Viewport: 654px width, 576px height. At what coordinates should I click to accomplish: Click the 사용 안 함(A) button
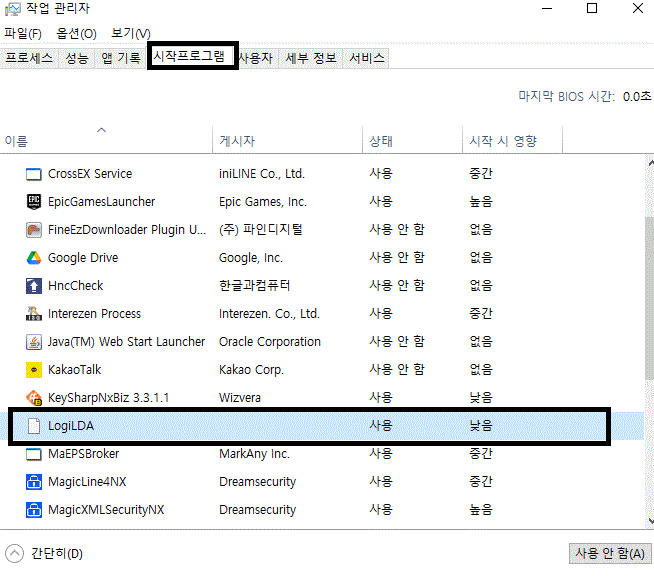(x=610, y=553)
